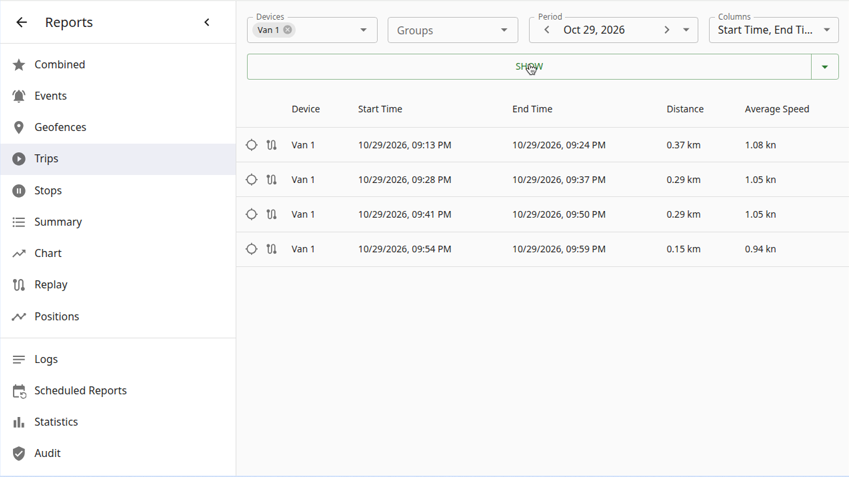The image size is (849, 477).
Task: Click the play icon beside Trips
Action: point(19,159)
